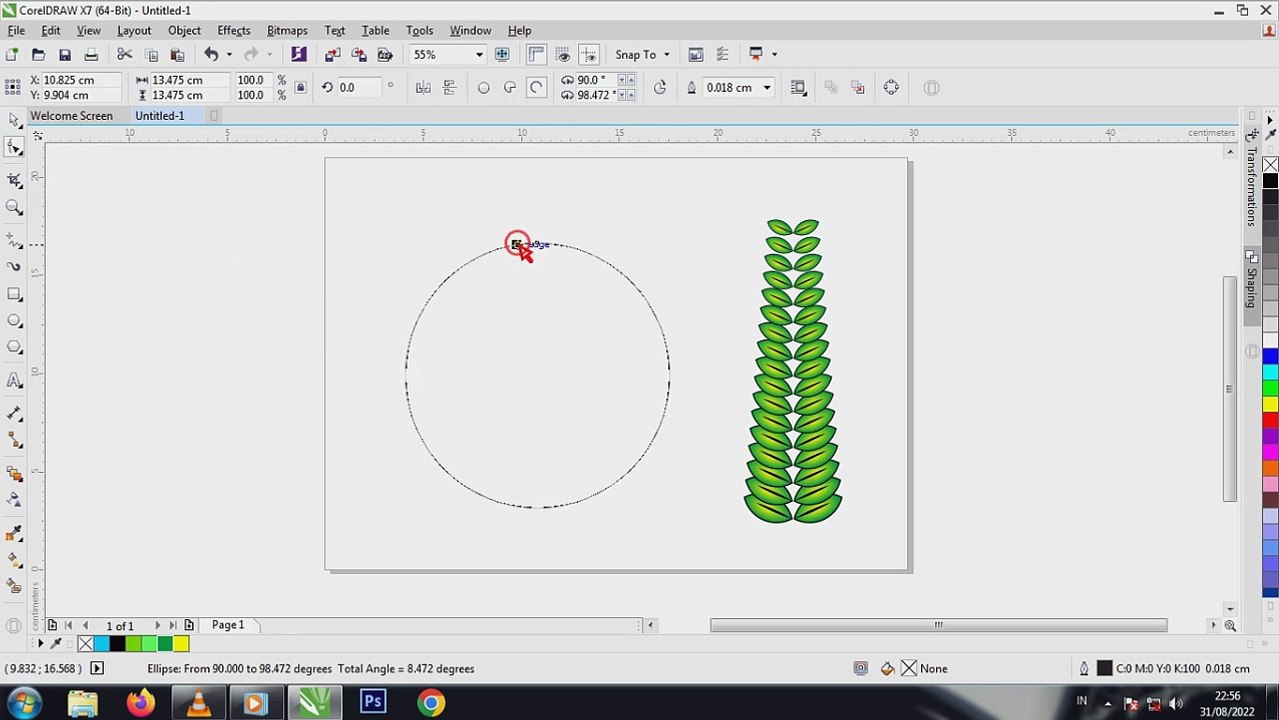Go to next page arrow in navigator

(157, 626)
